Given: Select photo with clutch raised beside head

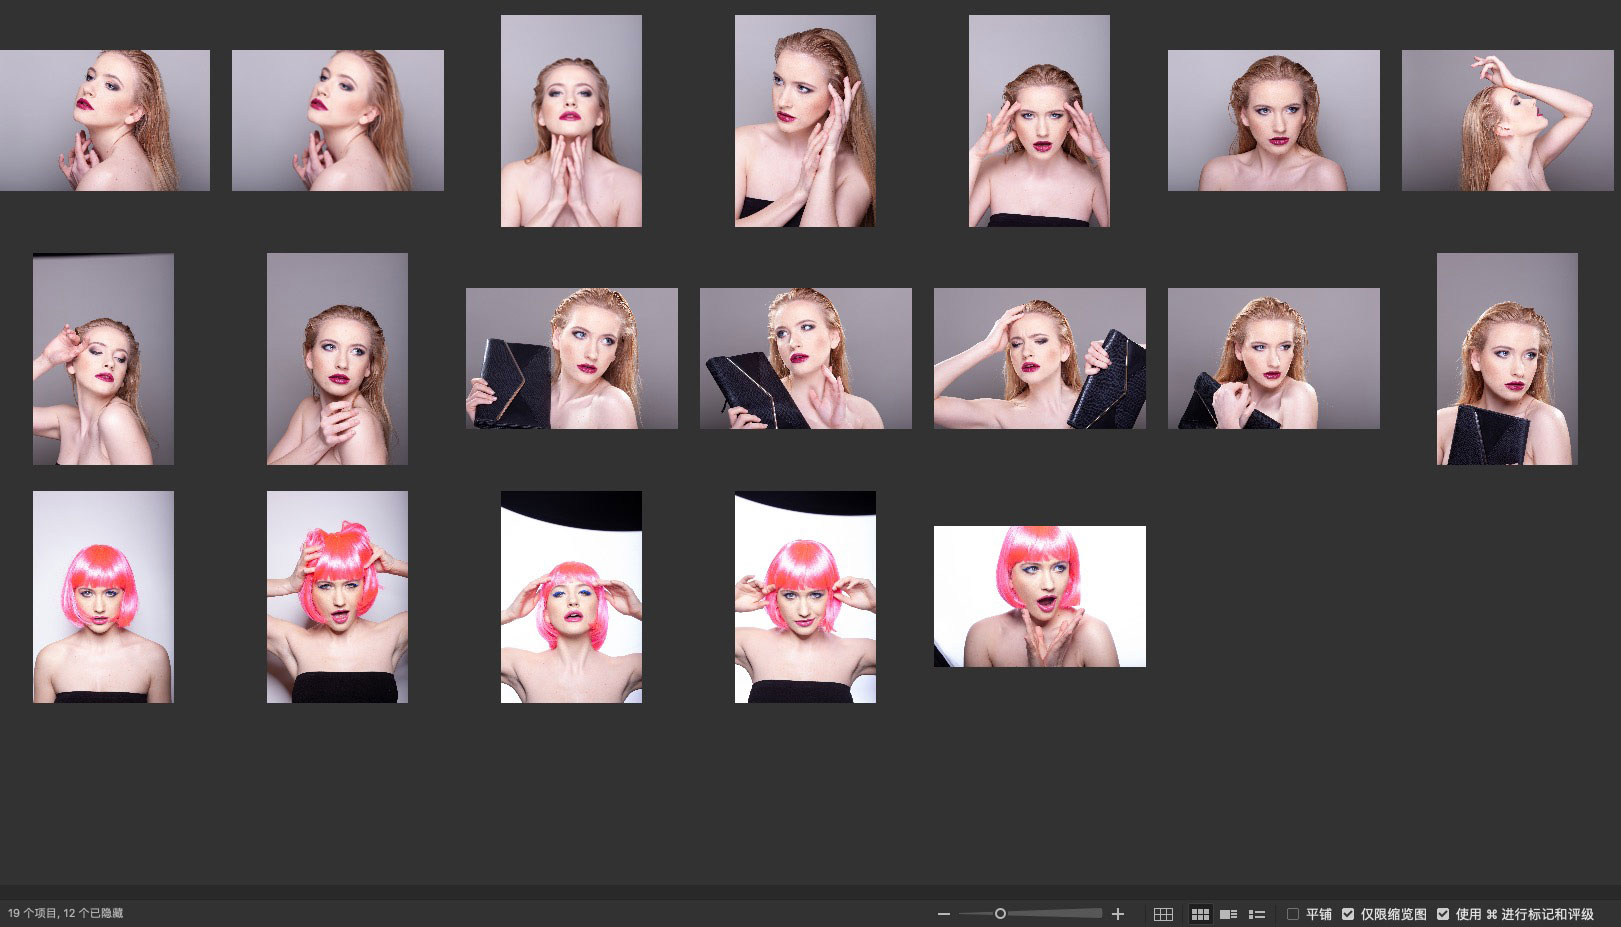Looking at the screenshot, I should coord(1039,358).
